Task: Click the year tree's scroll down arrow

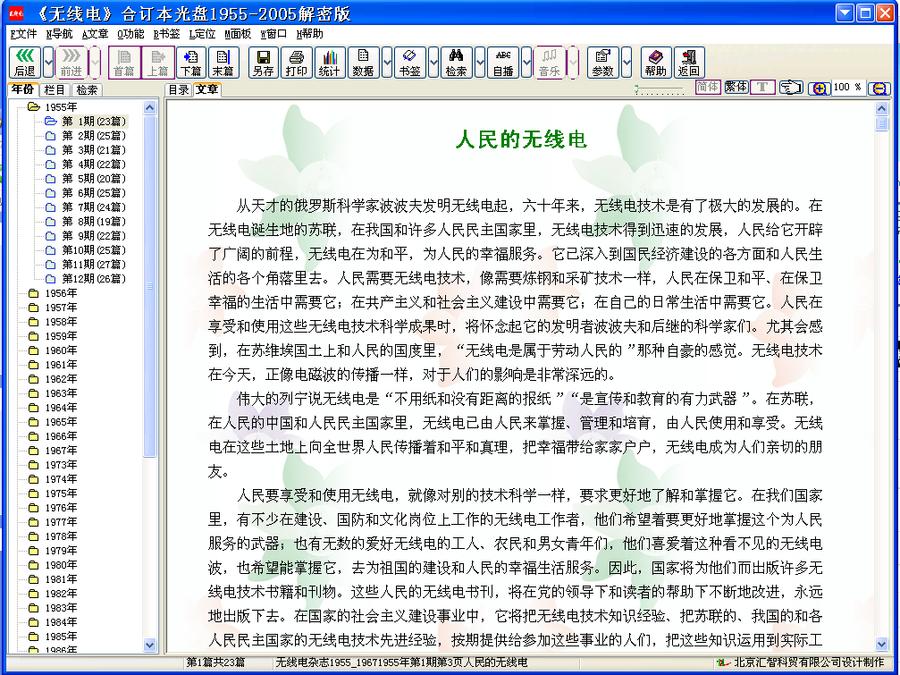Action: coord(150,645)
